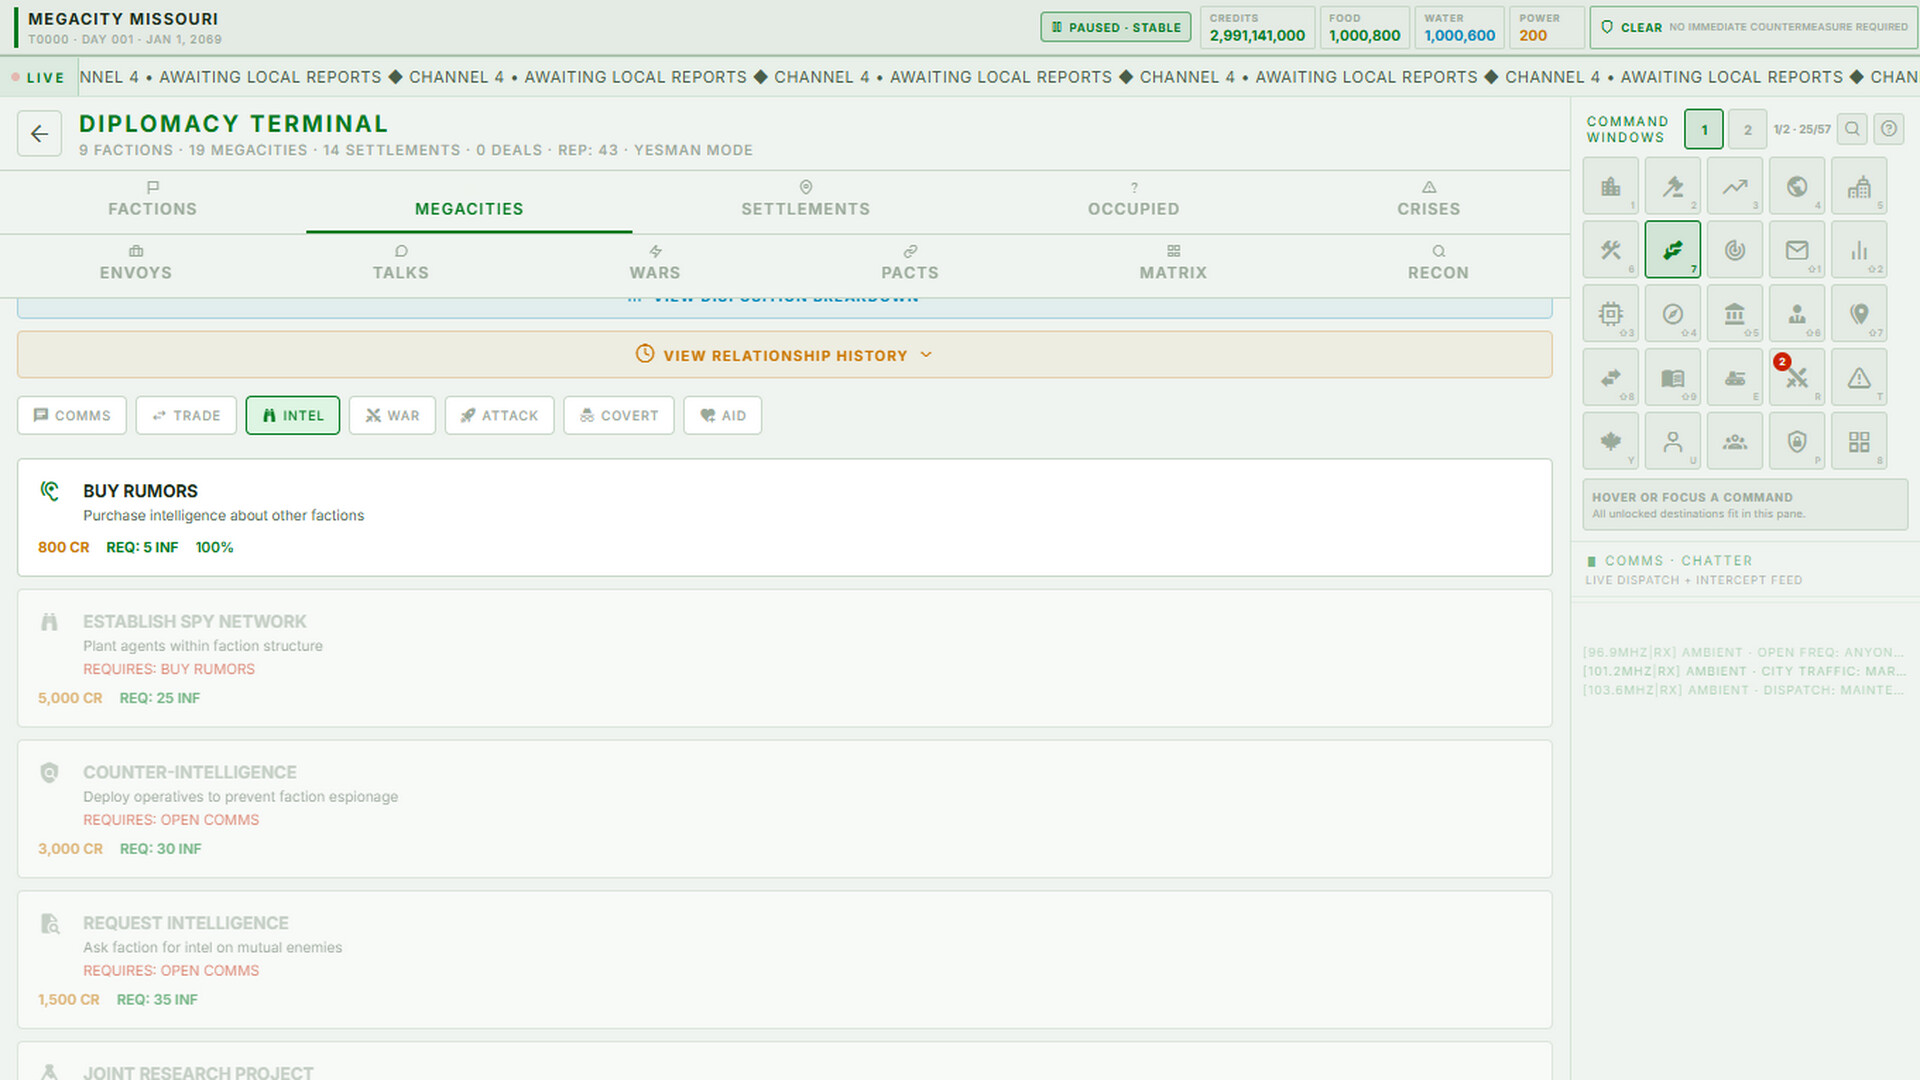Image resolution: width=1920 pixels, height=1080 pixels.
Task: Expand View Relationship History
Action: pos(785,355)
